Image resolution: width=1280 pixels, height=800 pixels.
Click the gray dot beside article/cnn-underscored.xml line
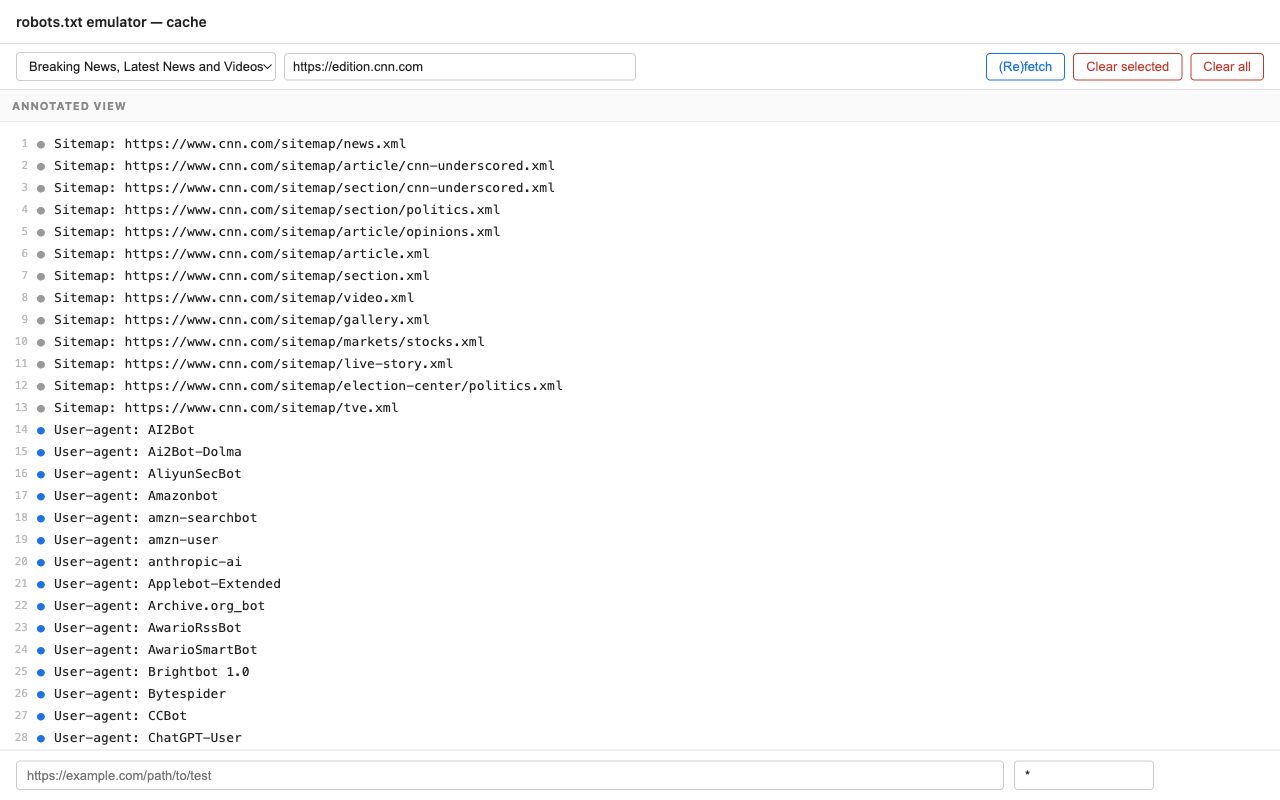[41, 166]
